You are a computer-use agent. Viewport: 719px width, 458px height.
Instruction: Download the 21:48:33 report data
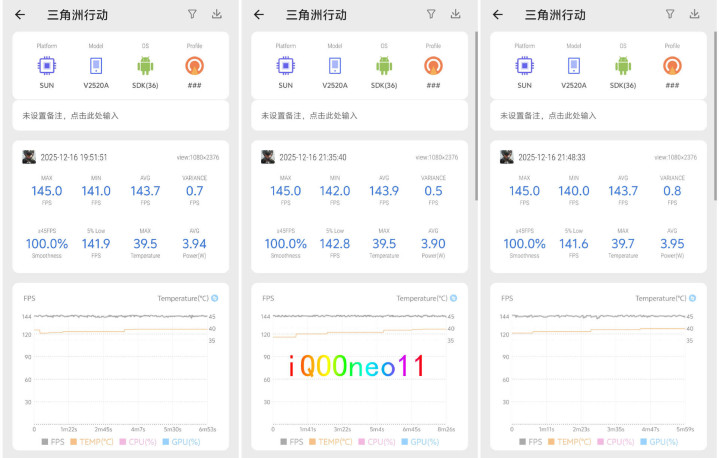click(695, 14)
